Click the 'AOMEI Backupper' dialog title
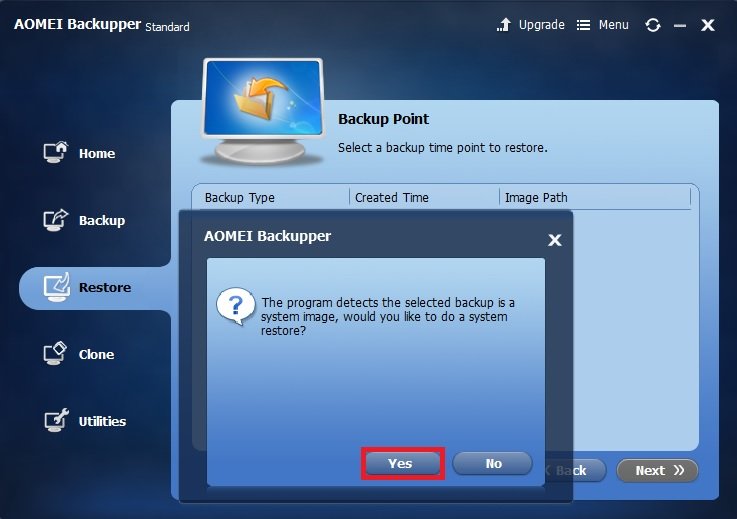Screen dimensions: 737x519 (267, 236)
